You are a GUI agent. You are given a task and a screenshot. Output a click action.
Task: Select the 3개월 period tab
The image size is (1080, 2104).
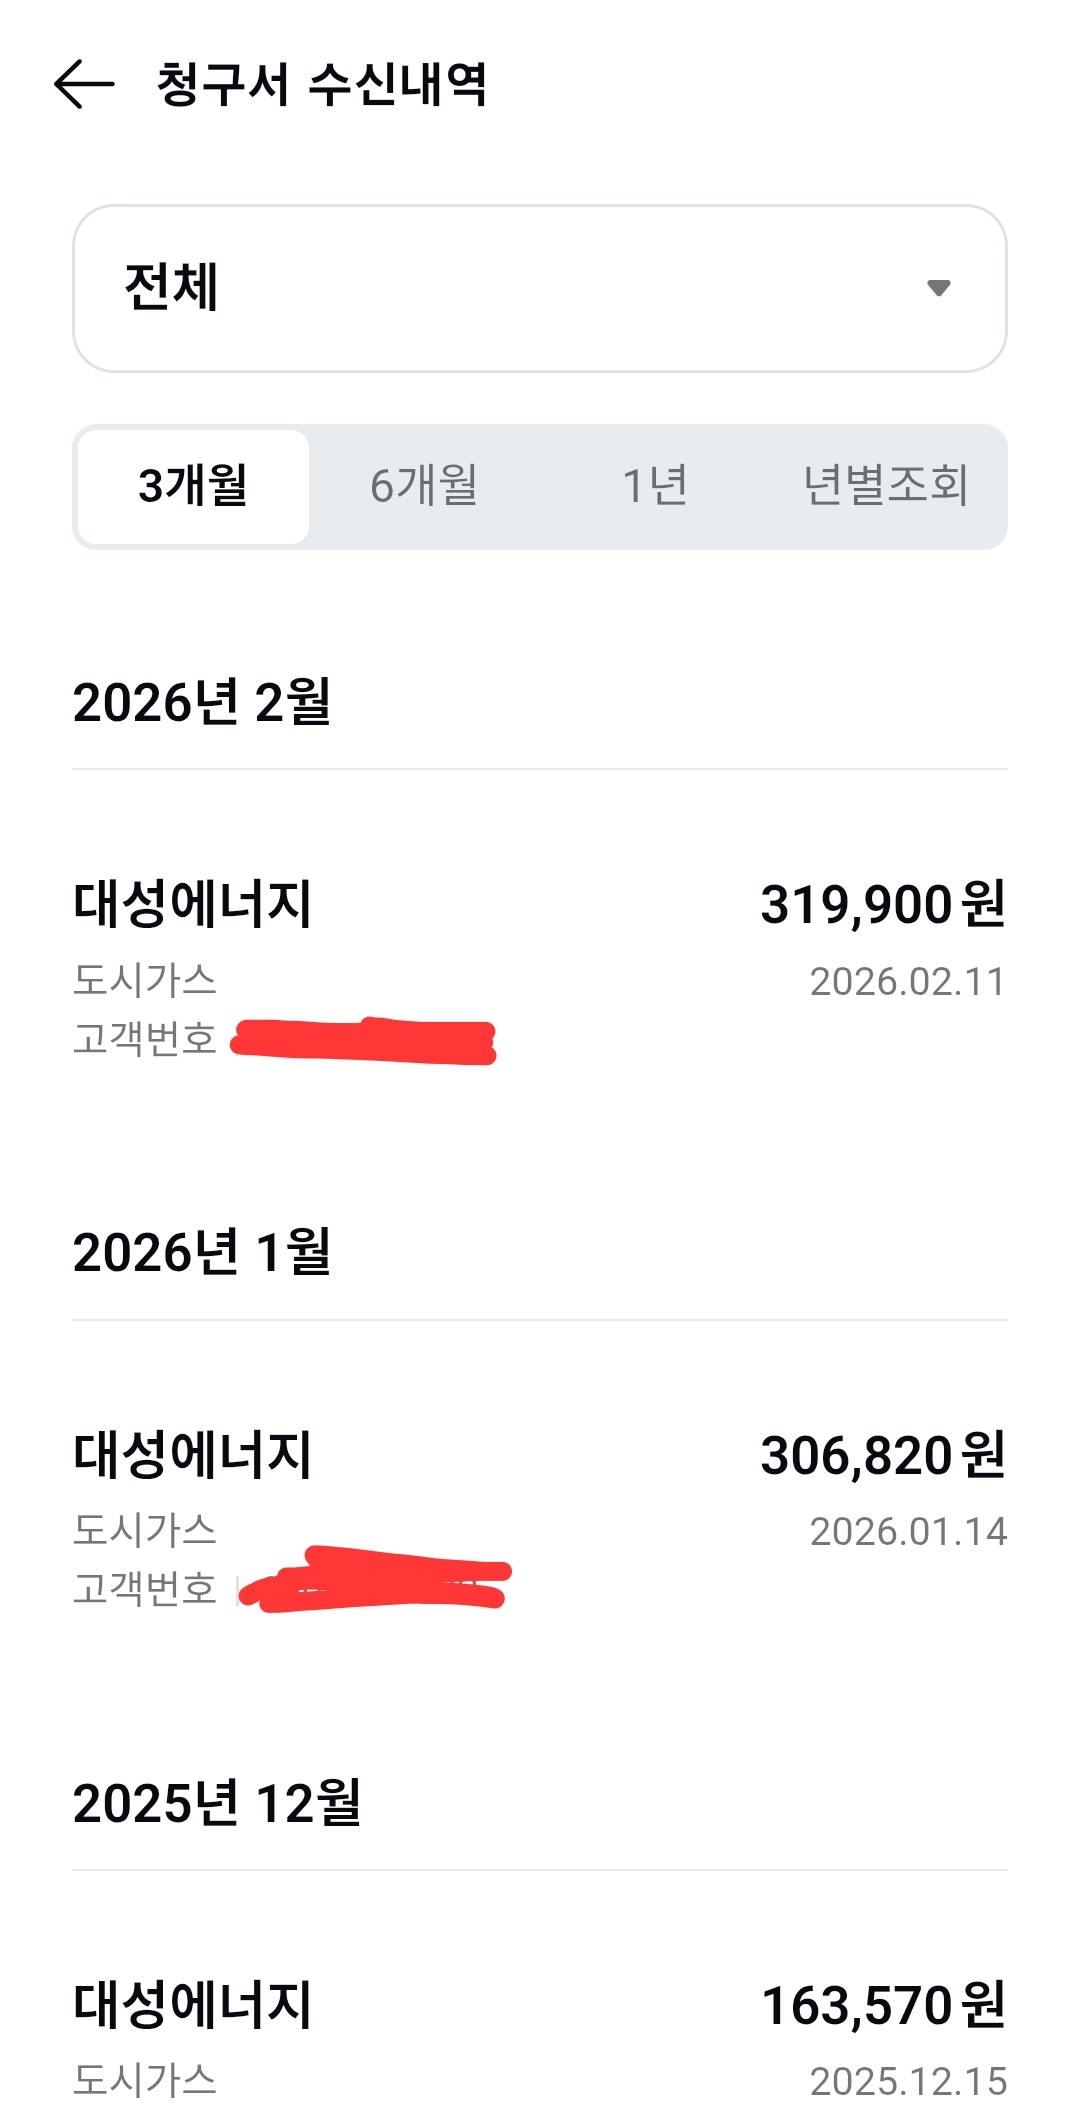point(193,487)
